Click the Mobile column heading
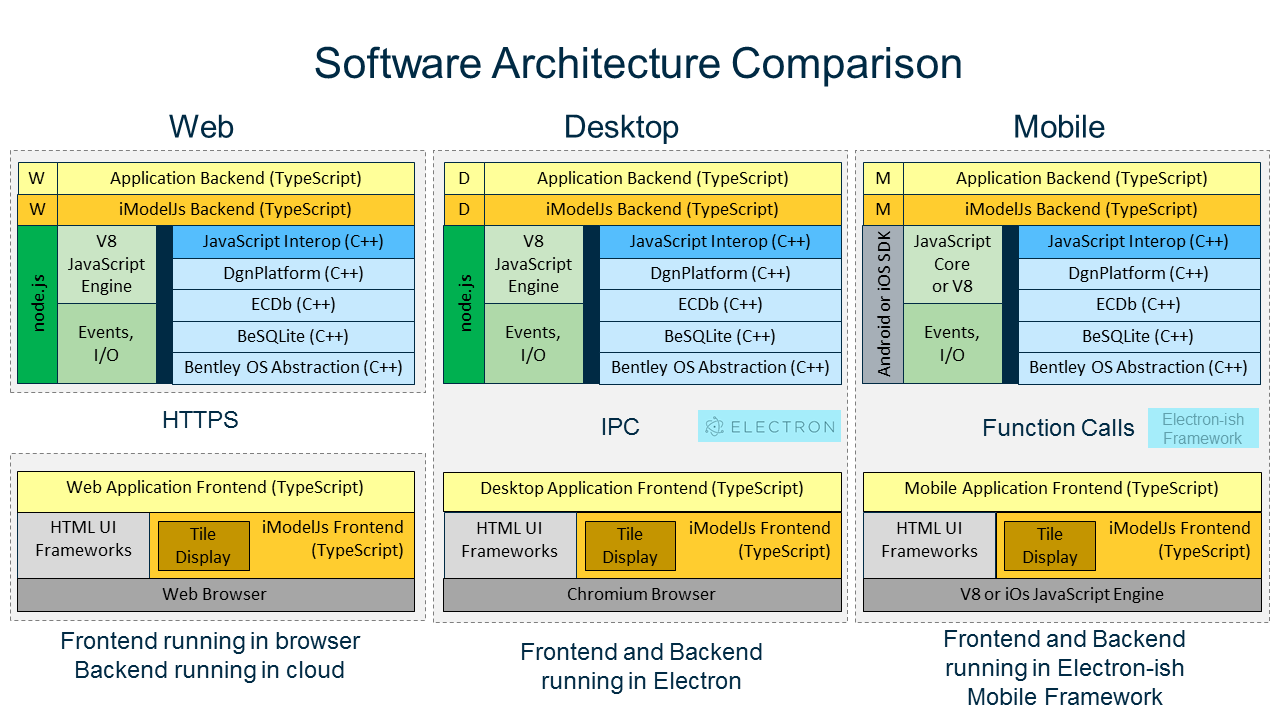This screenshot has width=1280, height=720. tap(1059, 127)
